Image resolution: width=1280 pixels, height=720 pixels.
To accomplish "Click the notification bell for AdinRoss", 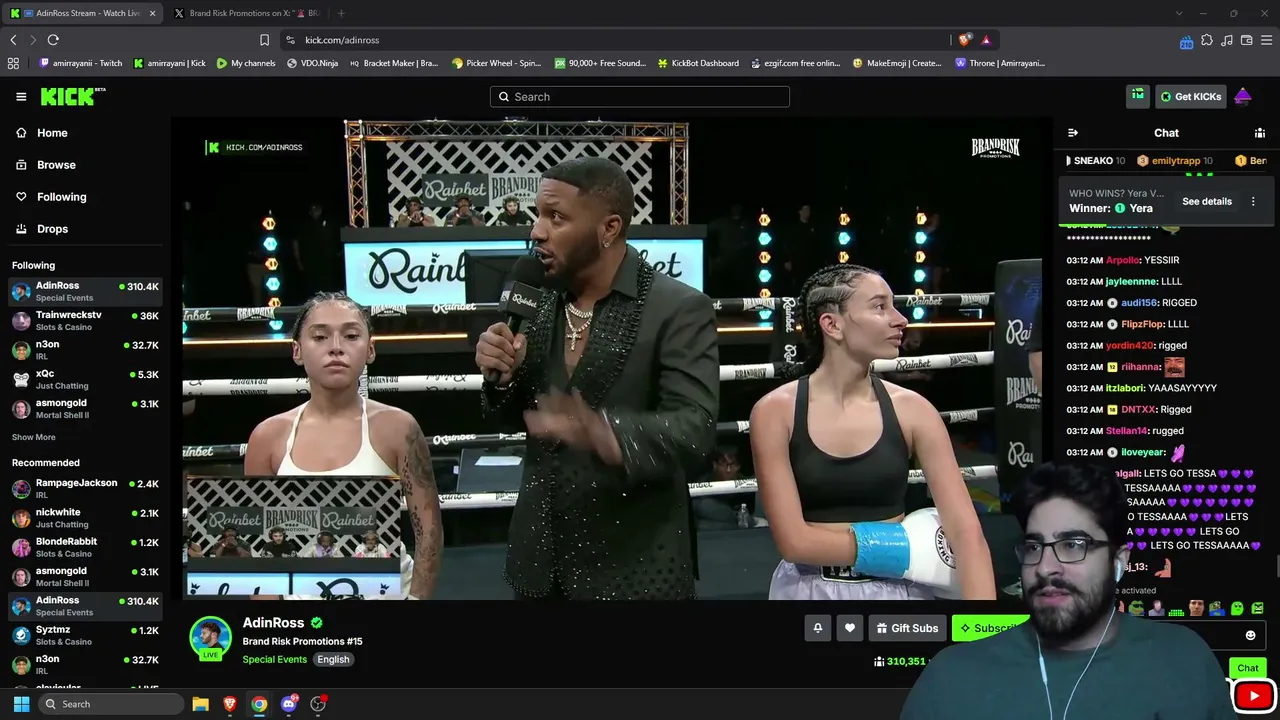I will pyautogui.click(x=818, y=628).
